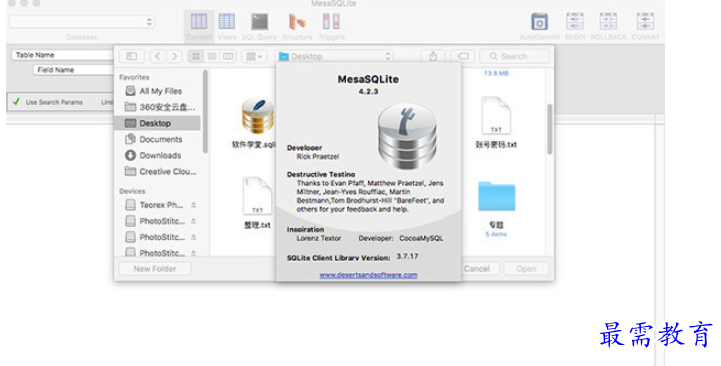Select Desktop in Favorites sidebar
Image resolution: width=721 pixels, height=366 pixels.
(x=158, y=123)
